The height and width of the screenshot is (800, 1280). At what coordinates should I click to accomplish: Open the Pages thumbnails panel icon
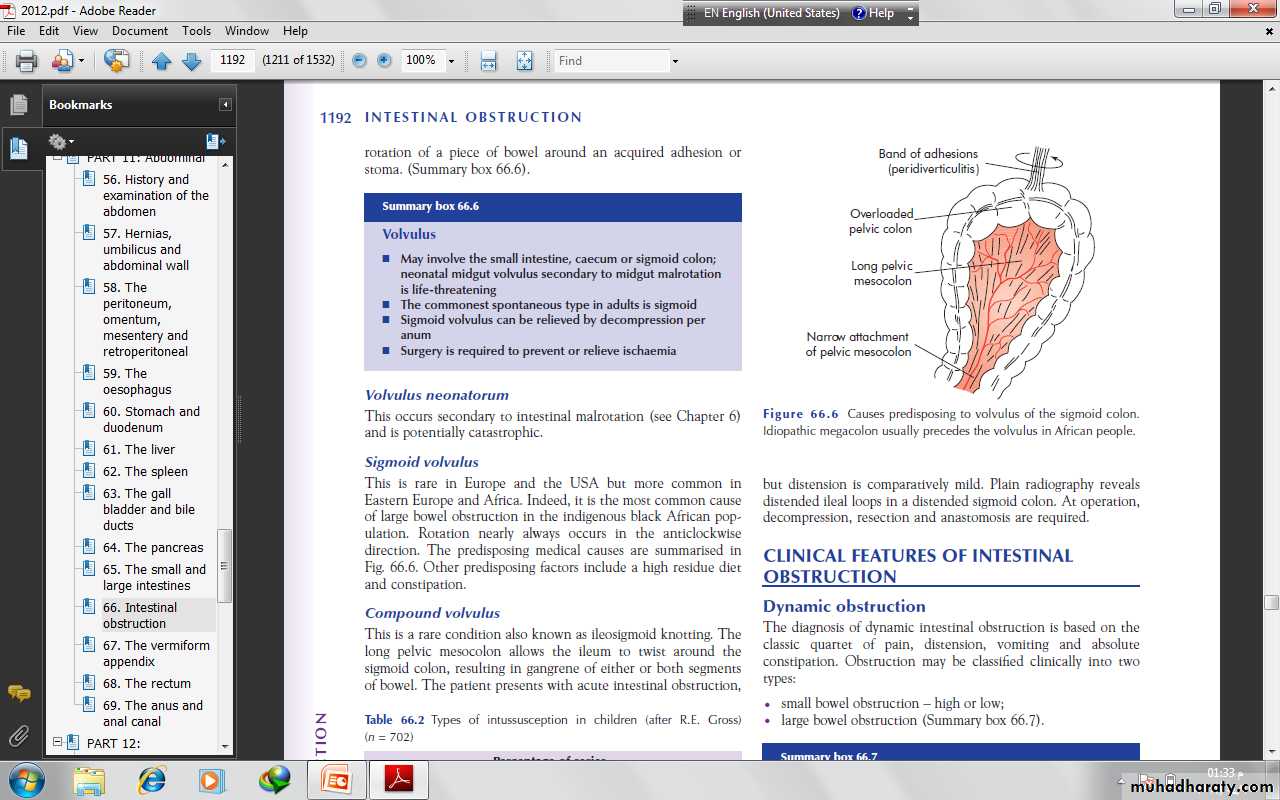pyautogui.click(x=18, y=104)
